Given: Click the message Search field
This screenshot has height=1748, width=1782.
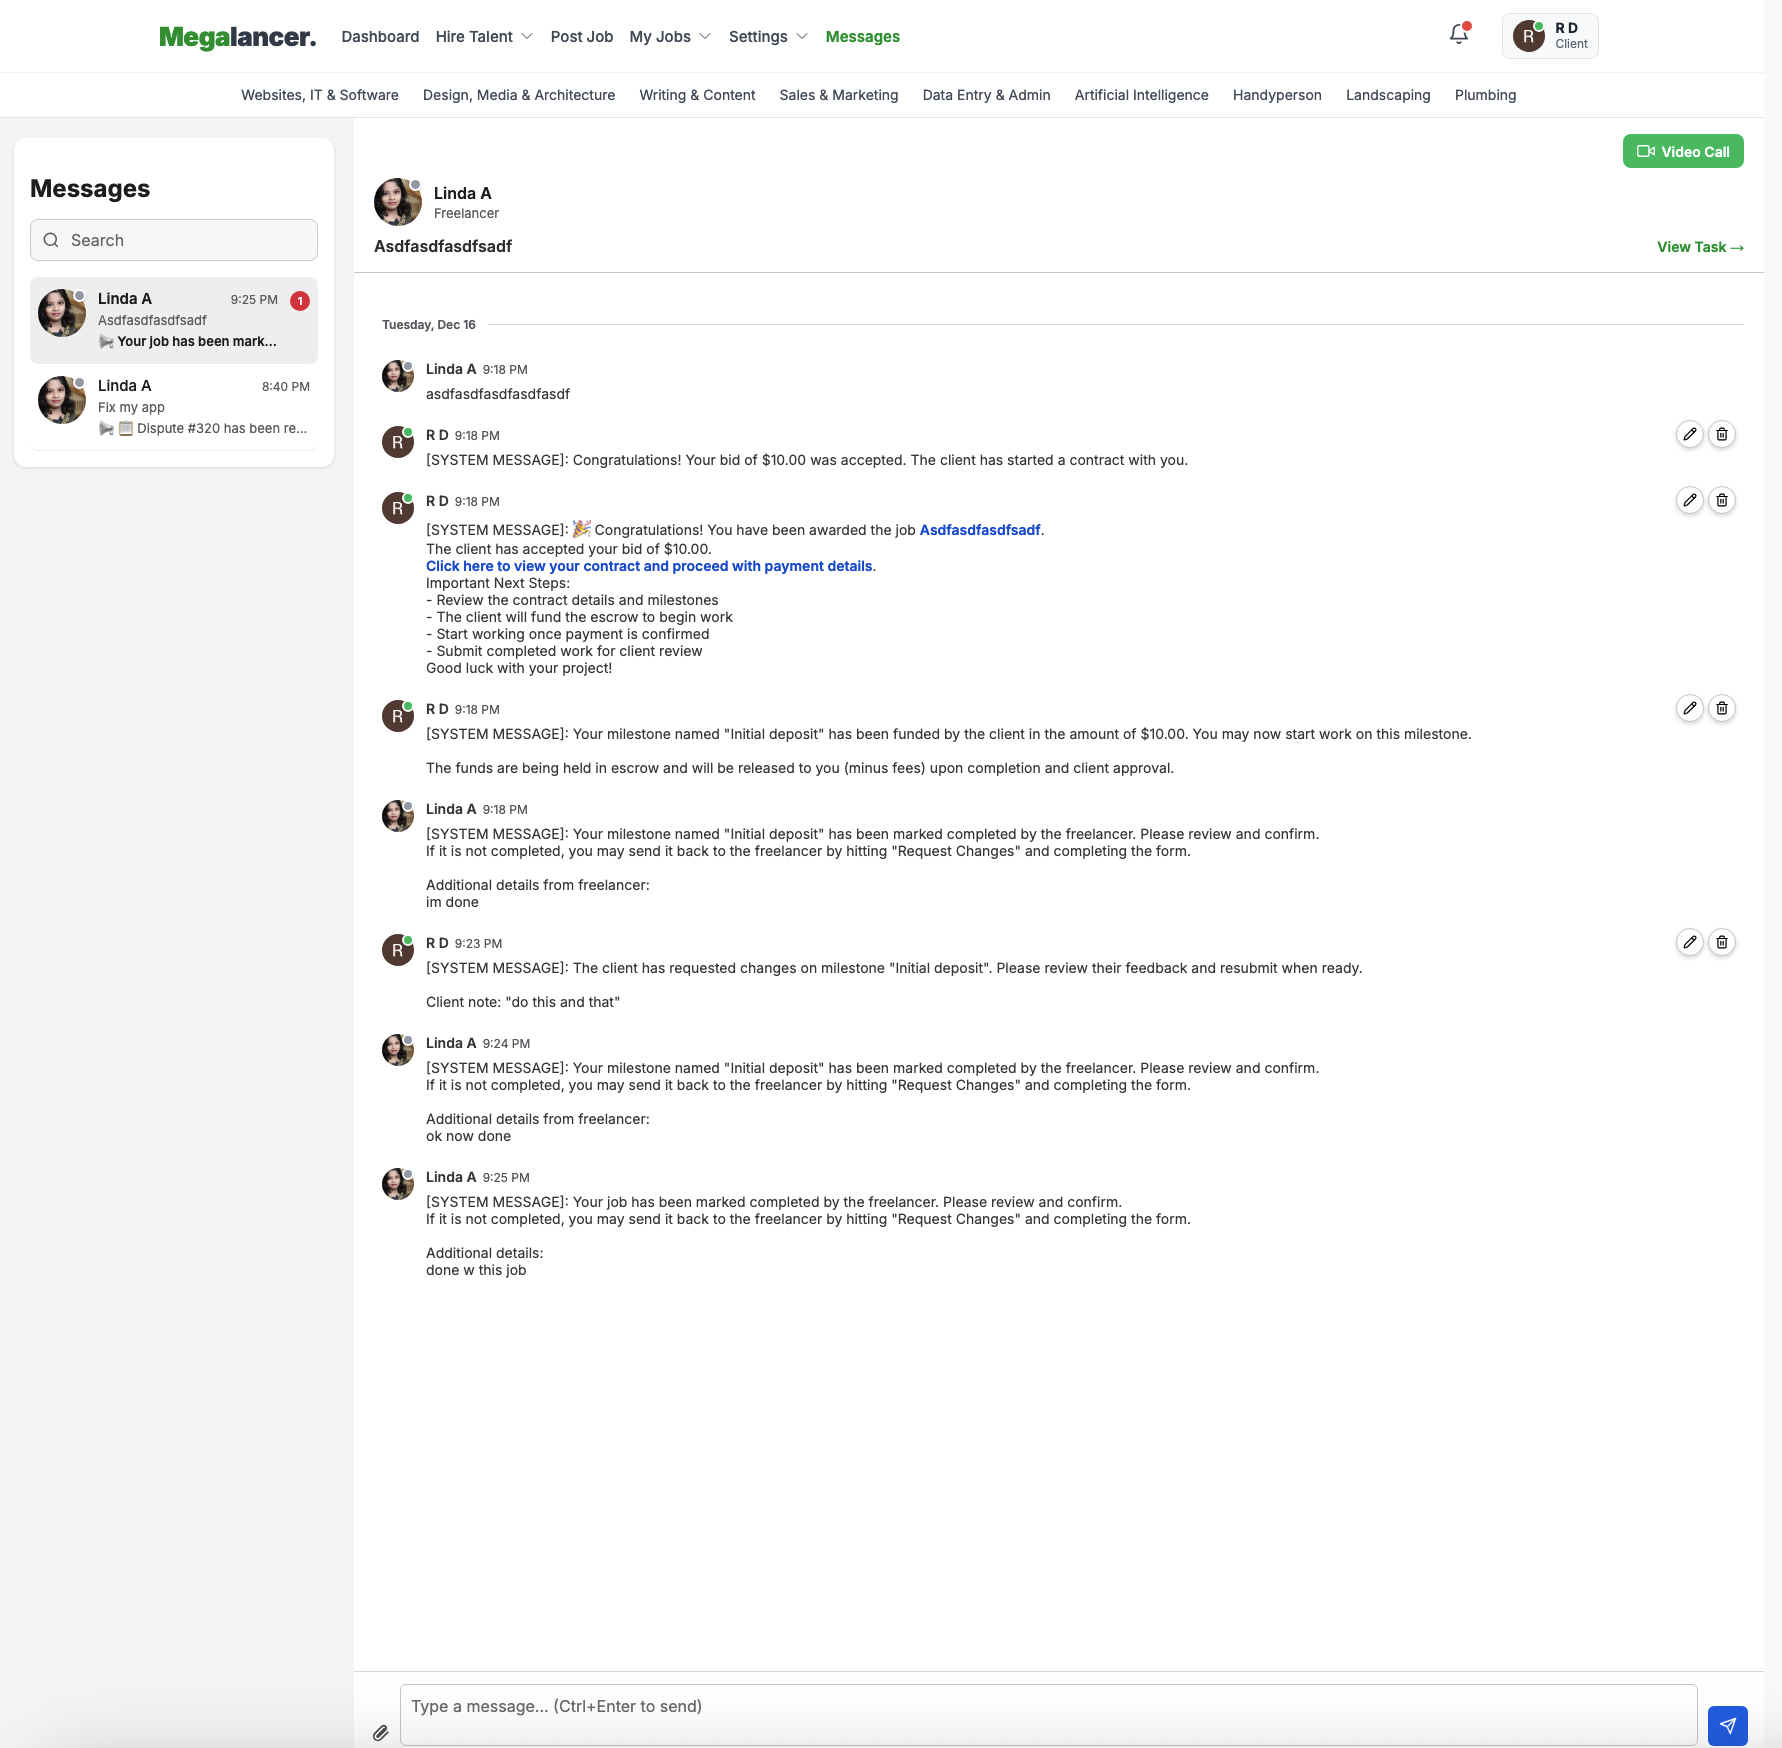Looking at the screenshot, I should [x=174, y=240].
